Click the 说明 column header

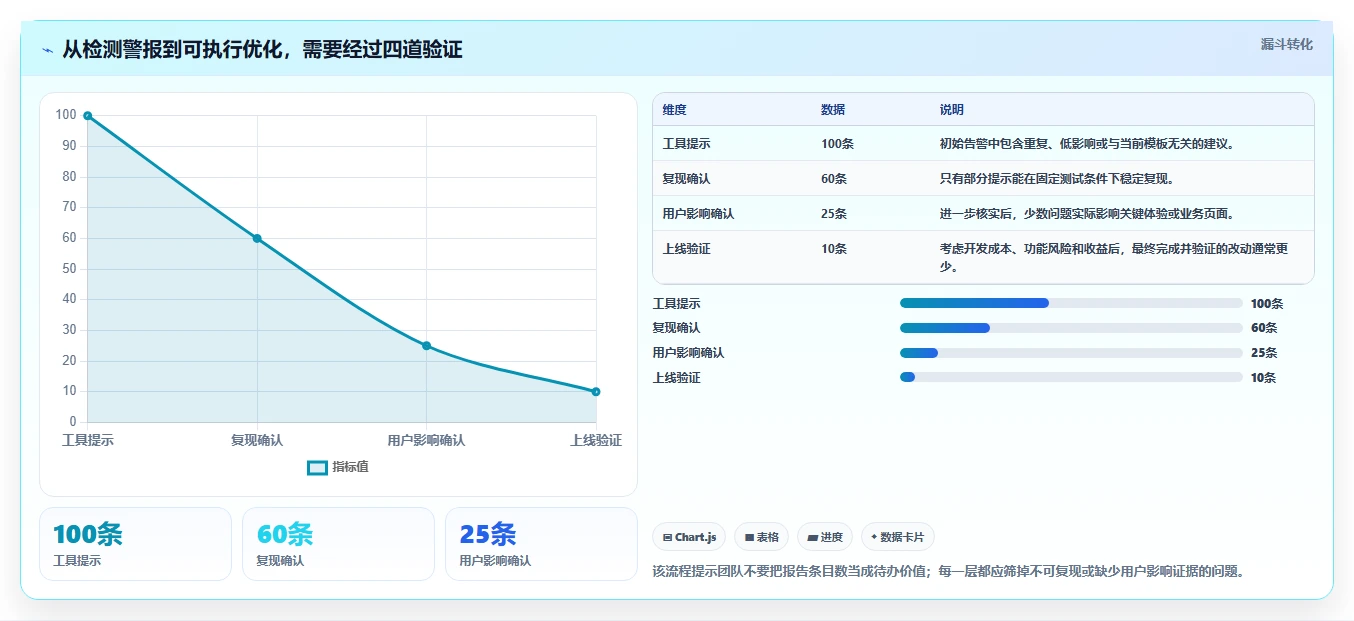[x=952, y=110]
